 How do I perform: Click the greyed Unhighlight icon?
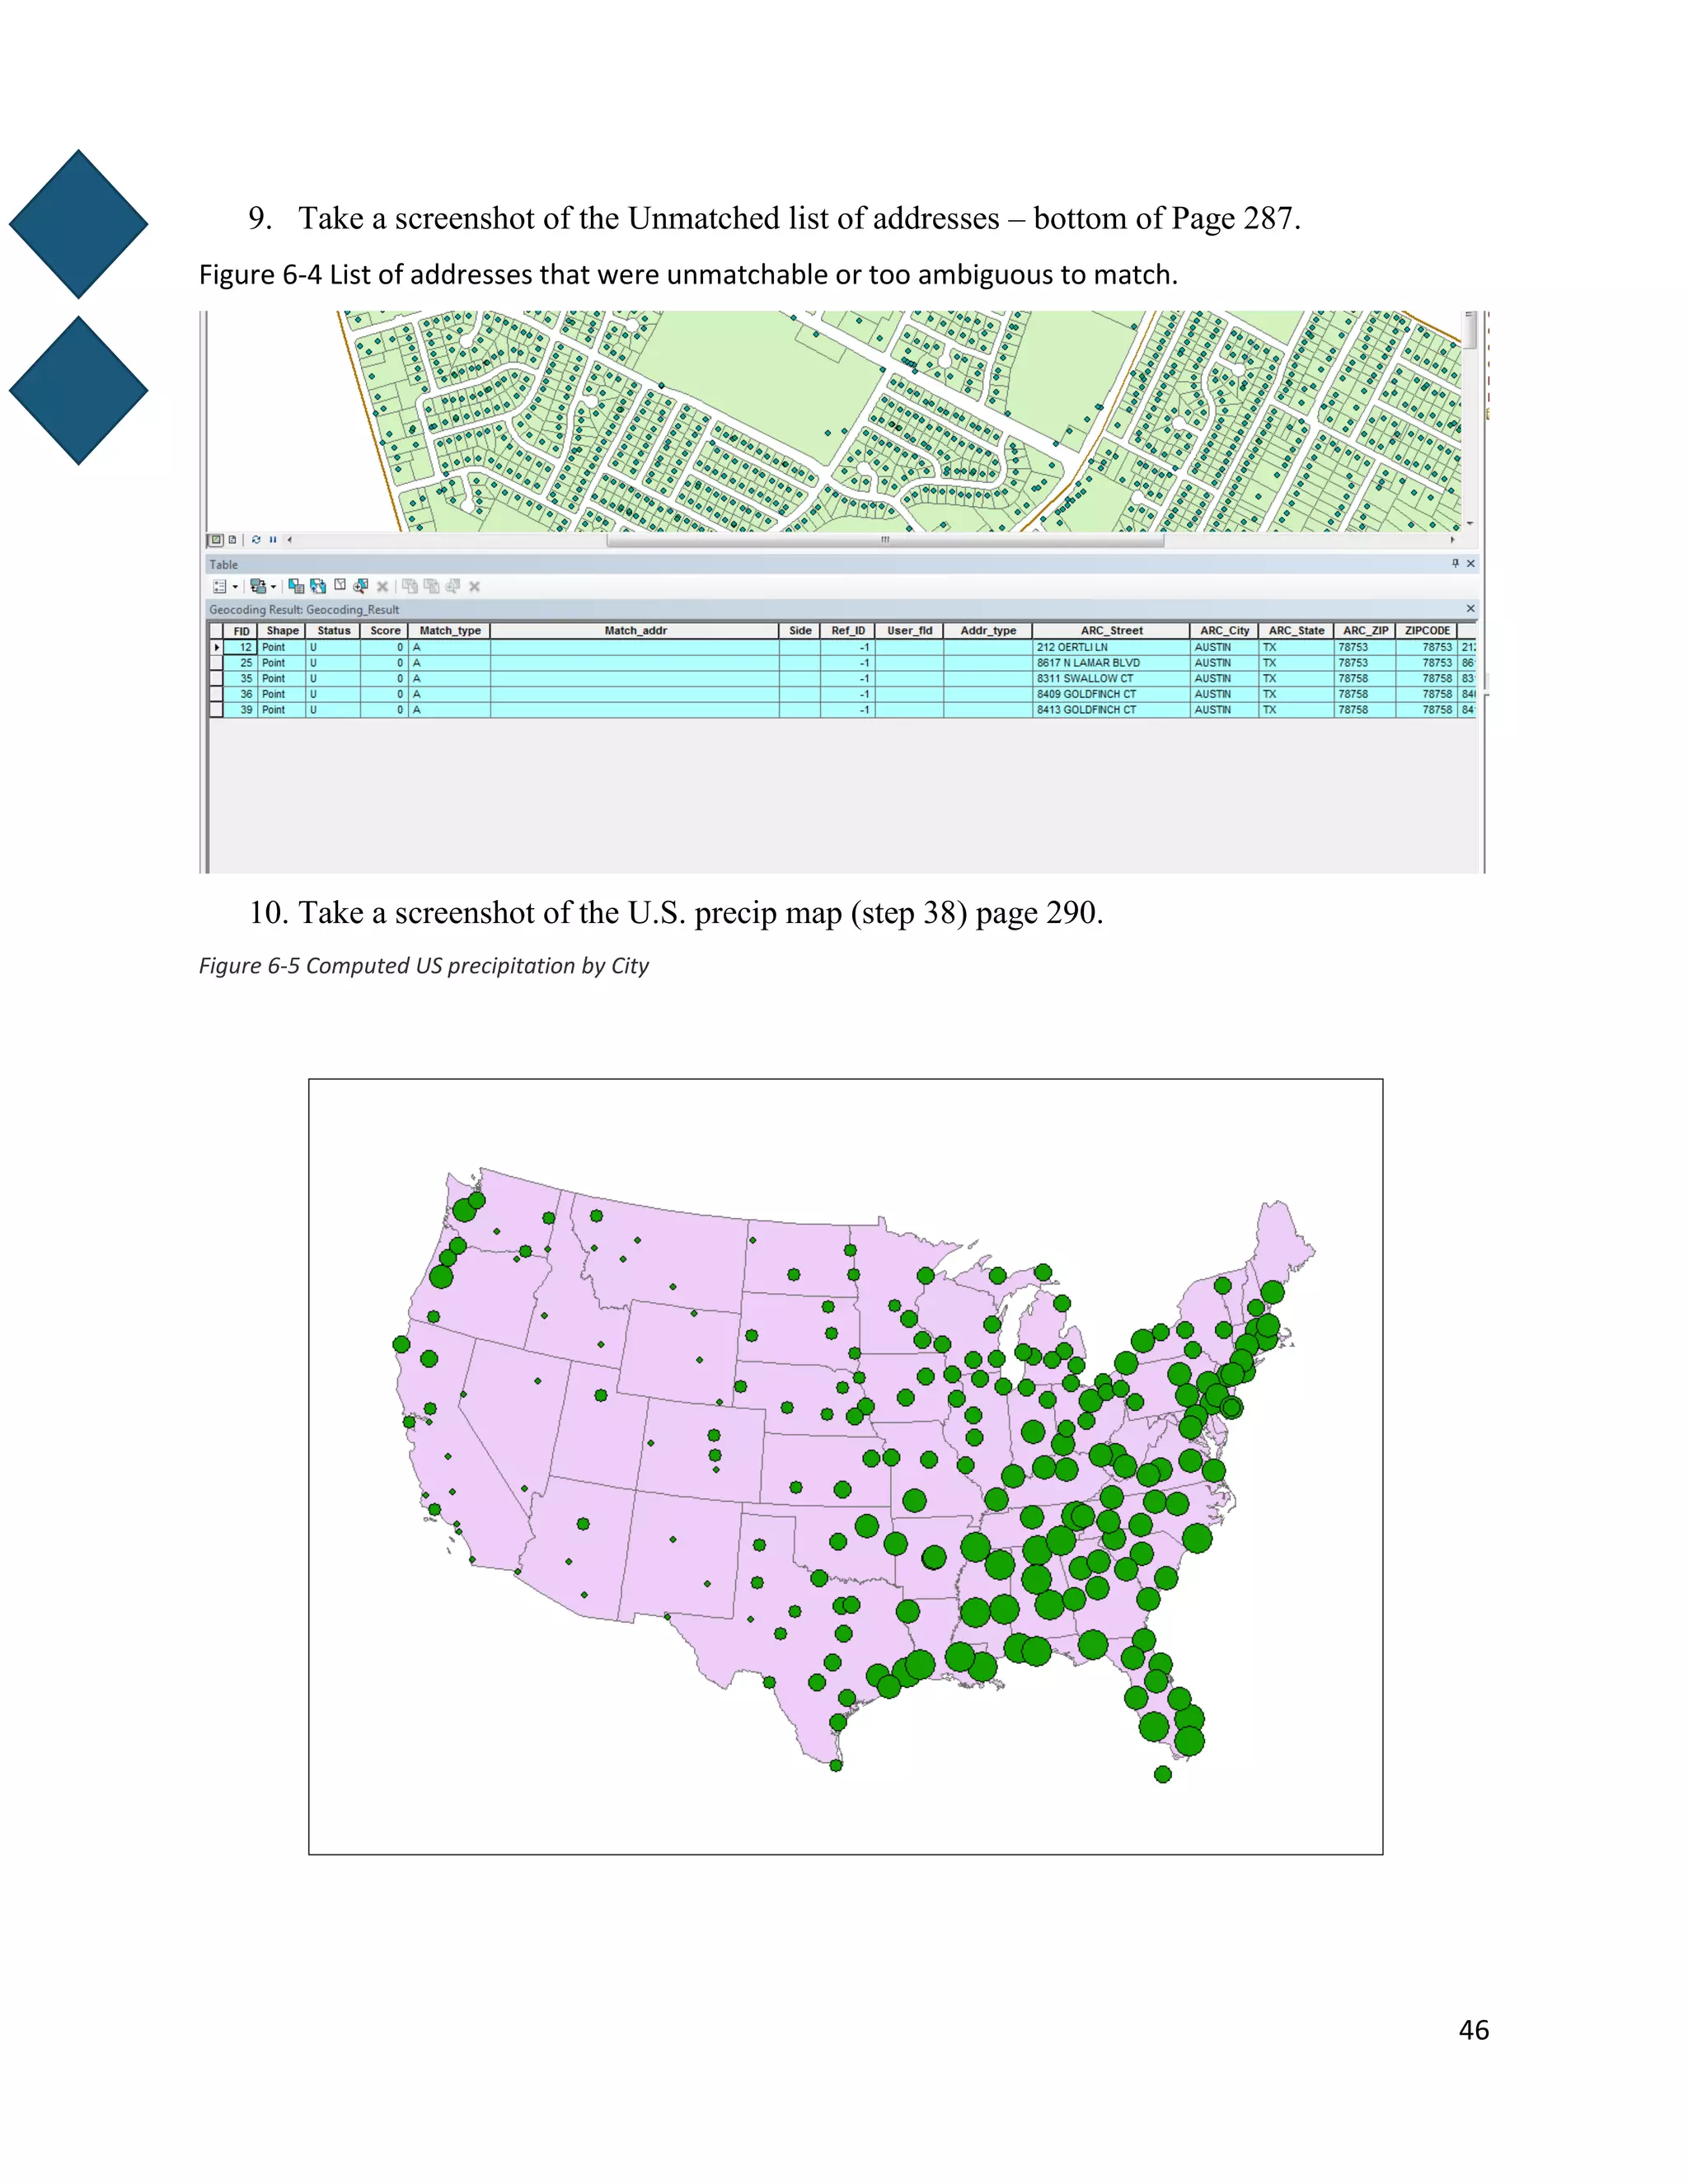point(432,587)
